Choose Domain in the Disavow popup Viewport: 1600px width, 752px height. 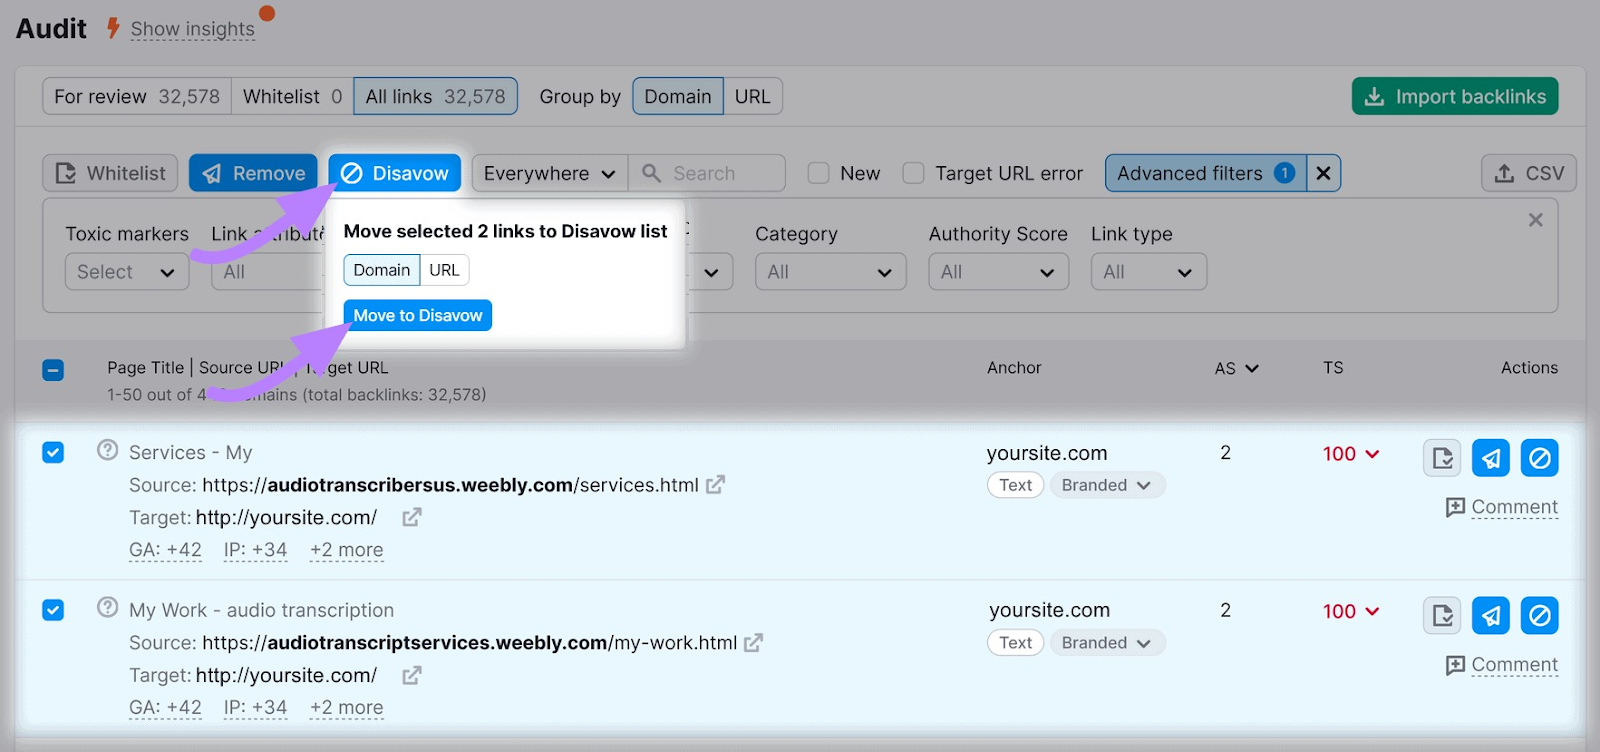pyautogui.click(x=382, y=270)
